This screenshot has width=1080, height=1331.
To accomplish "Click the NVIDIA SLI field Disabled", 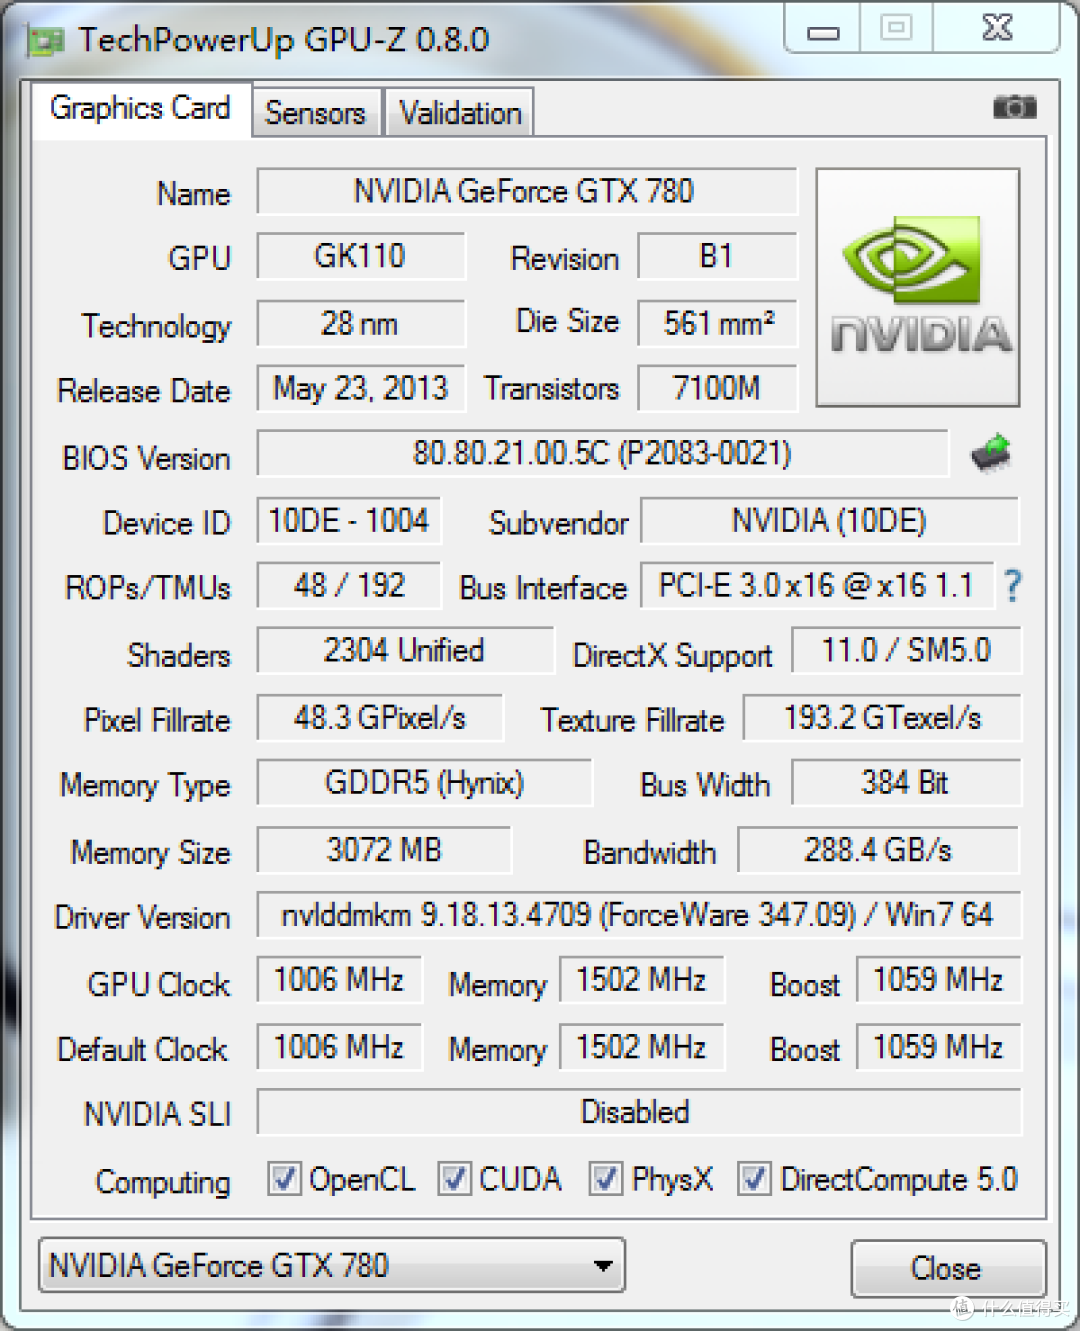I will (x=638, y=1112).
